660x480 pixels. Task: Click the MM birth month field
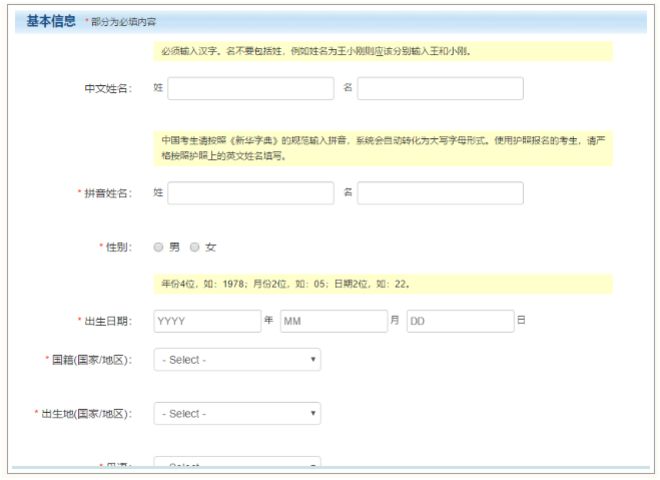tap(334, 321)
